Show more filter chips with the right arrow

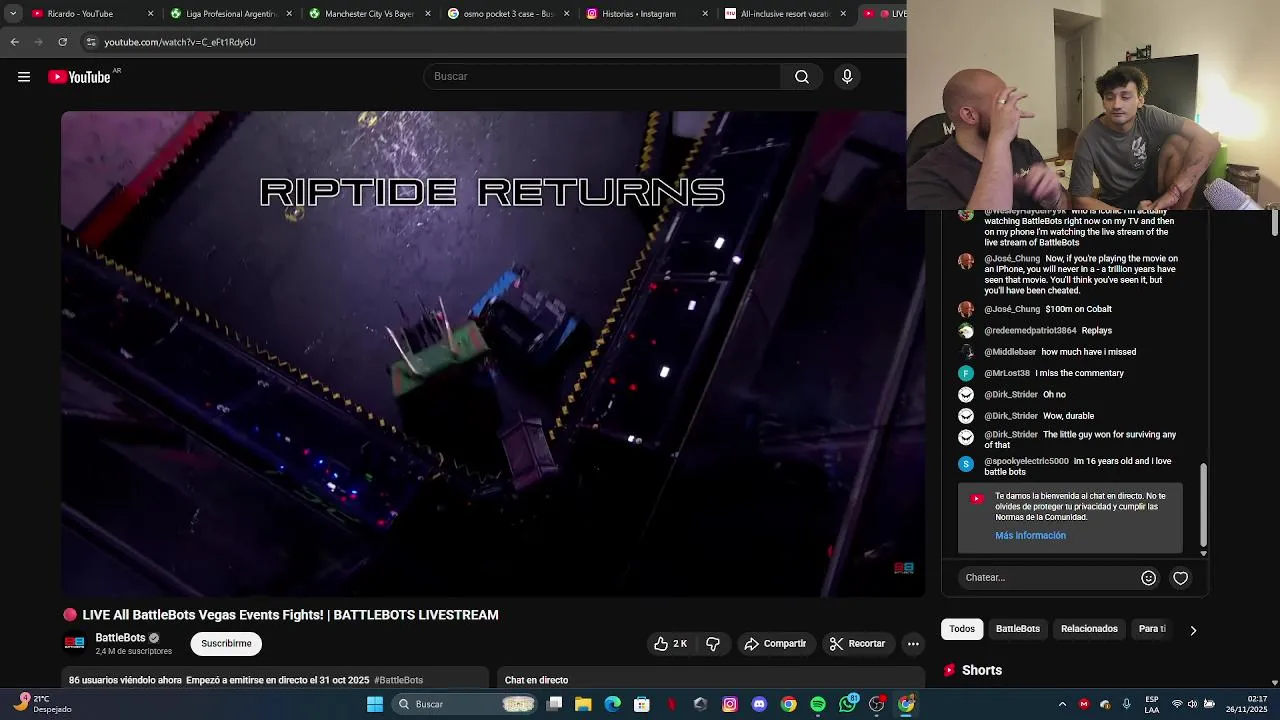tap(1192, 630)
